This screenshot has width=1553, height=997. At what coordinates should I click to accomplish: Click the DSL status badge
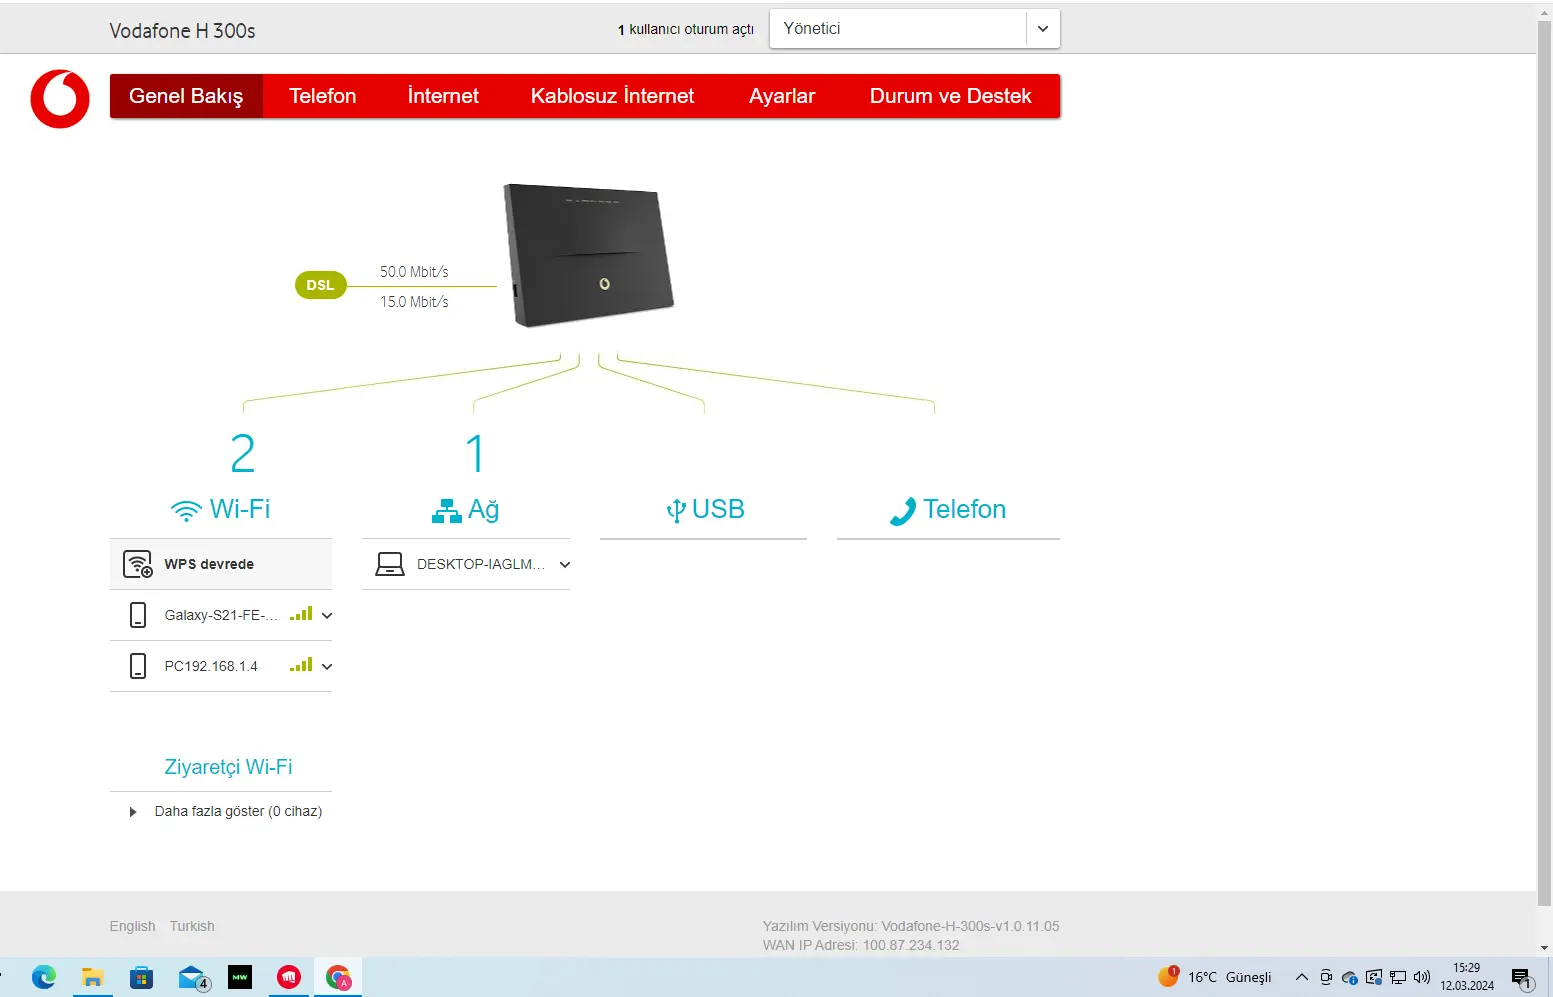coord(320,285)
